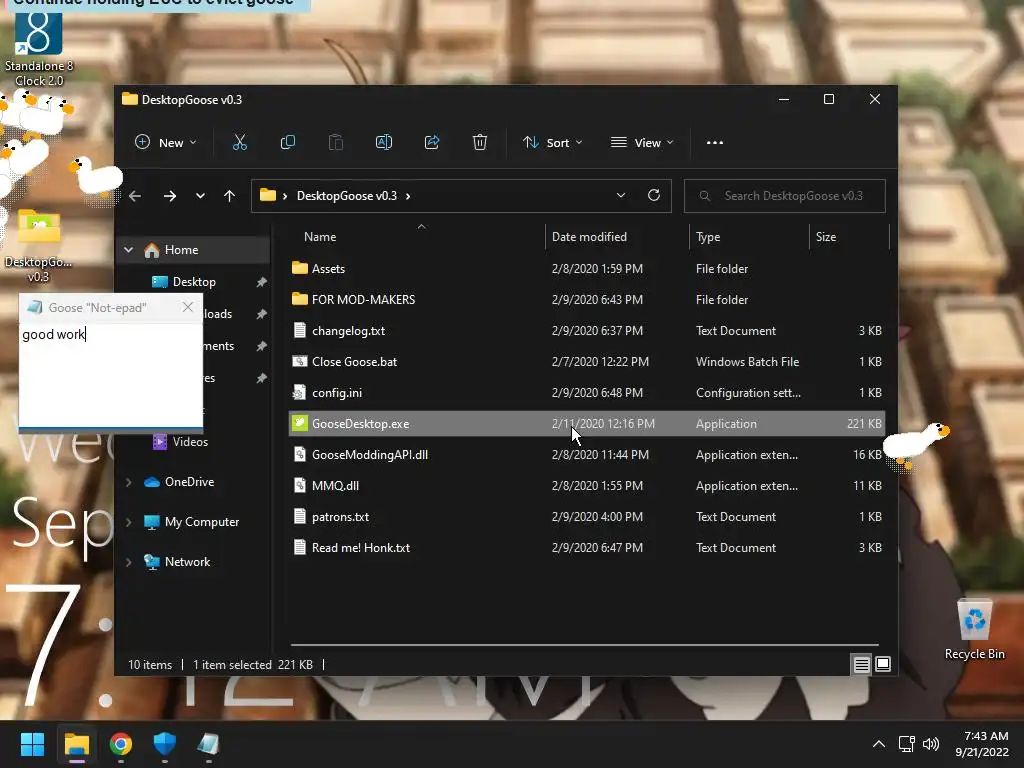Select My Computer in navigation pane
This screenshot has width=1024, height=768.
pyautogui.click(x=202, y=522)
